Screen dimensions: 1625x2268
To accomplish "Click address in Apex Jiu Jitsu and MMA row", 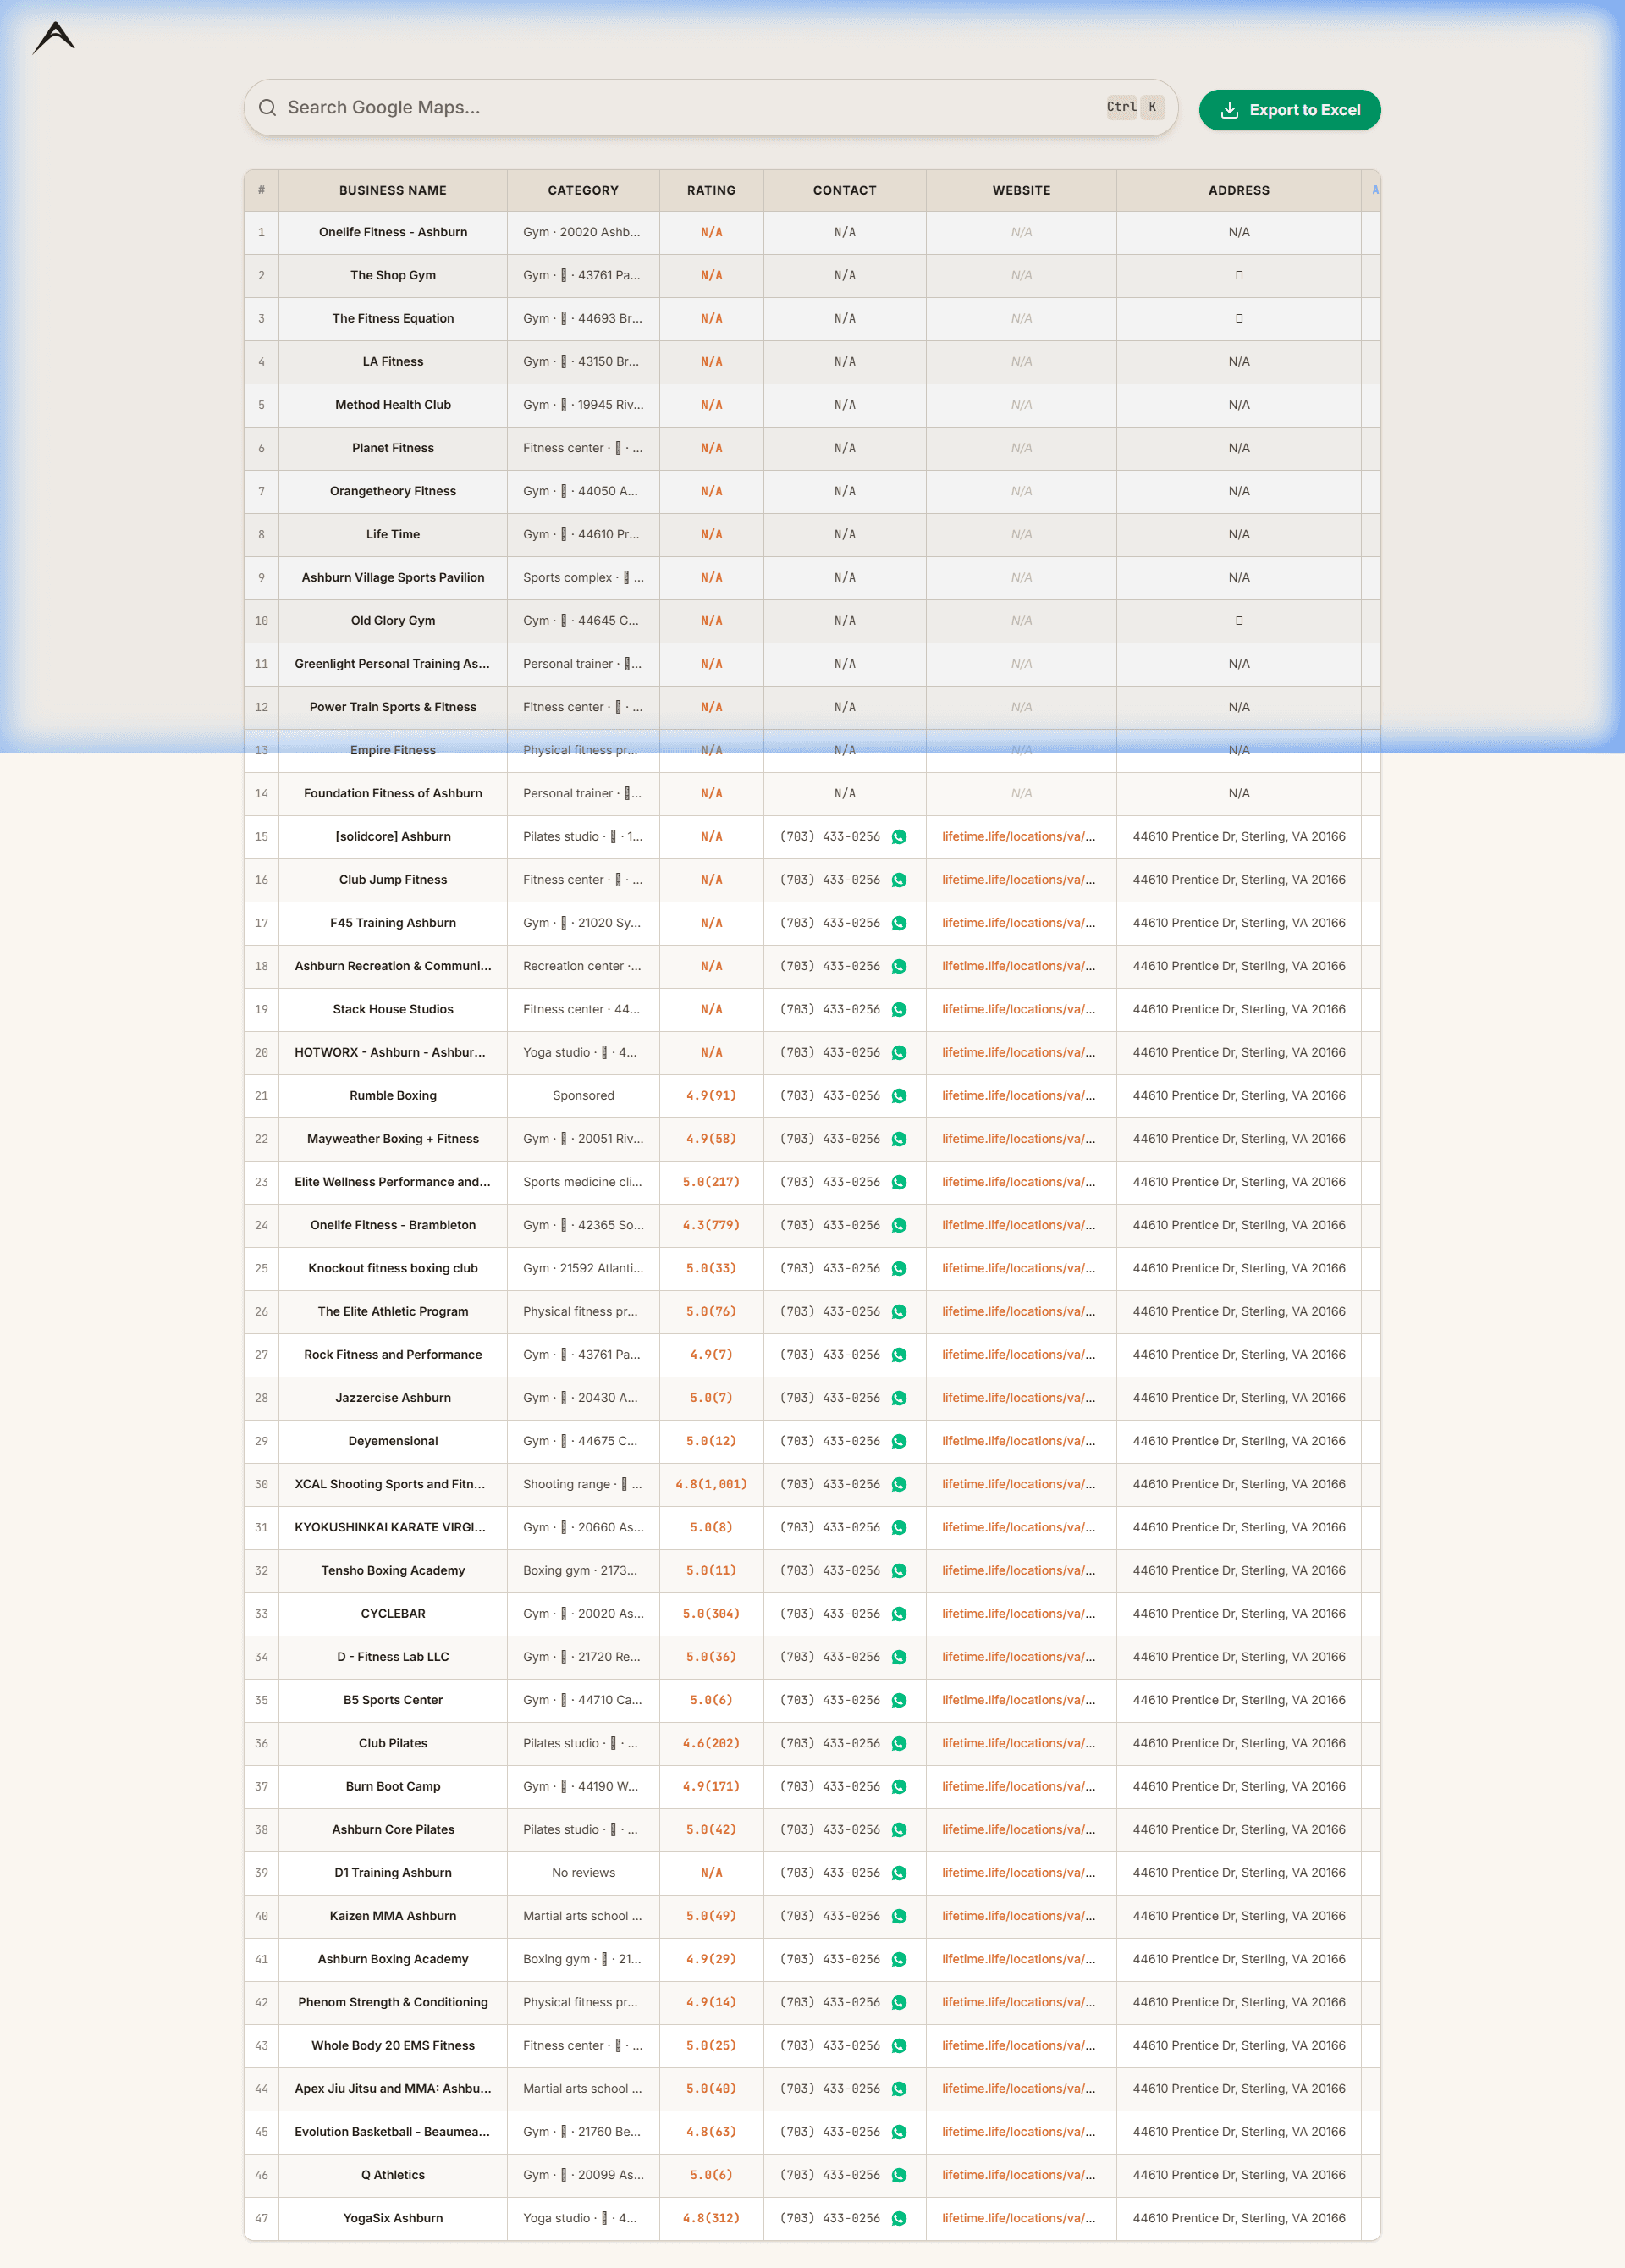I will 1238,2089.
